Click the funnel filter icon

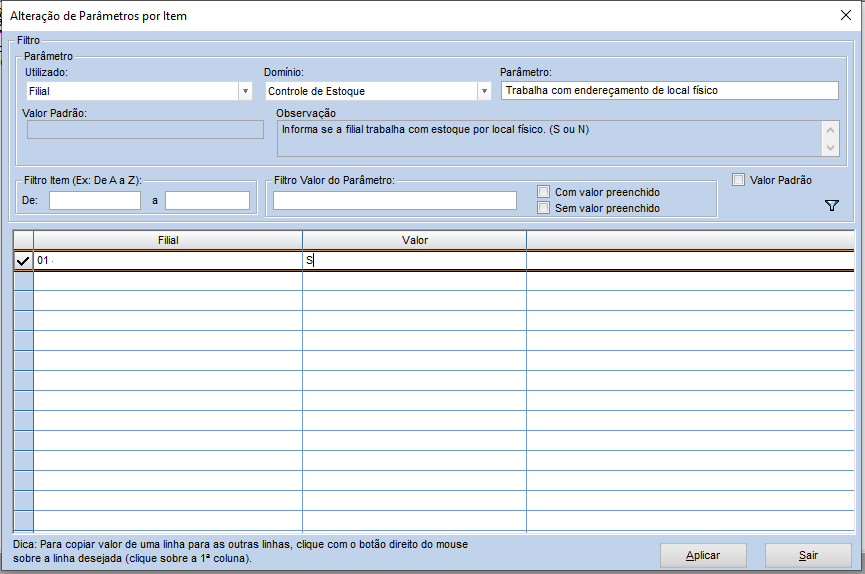coord(831,205)
